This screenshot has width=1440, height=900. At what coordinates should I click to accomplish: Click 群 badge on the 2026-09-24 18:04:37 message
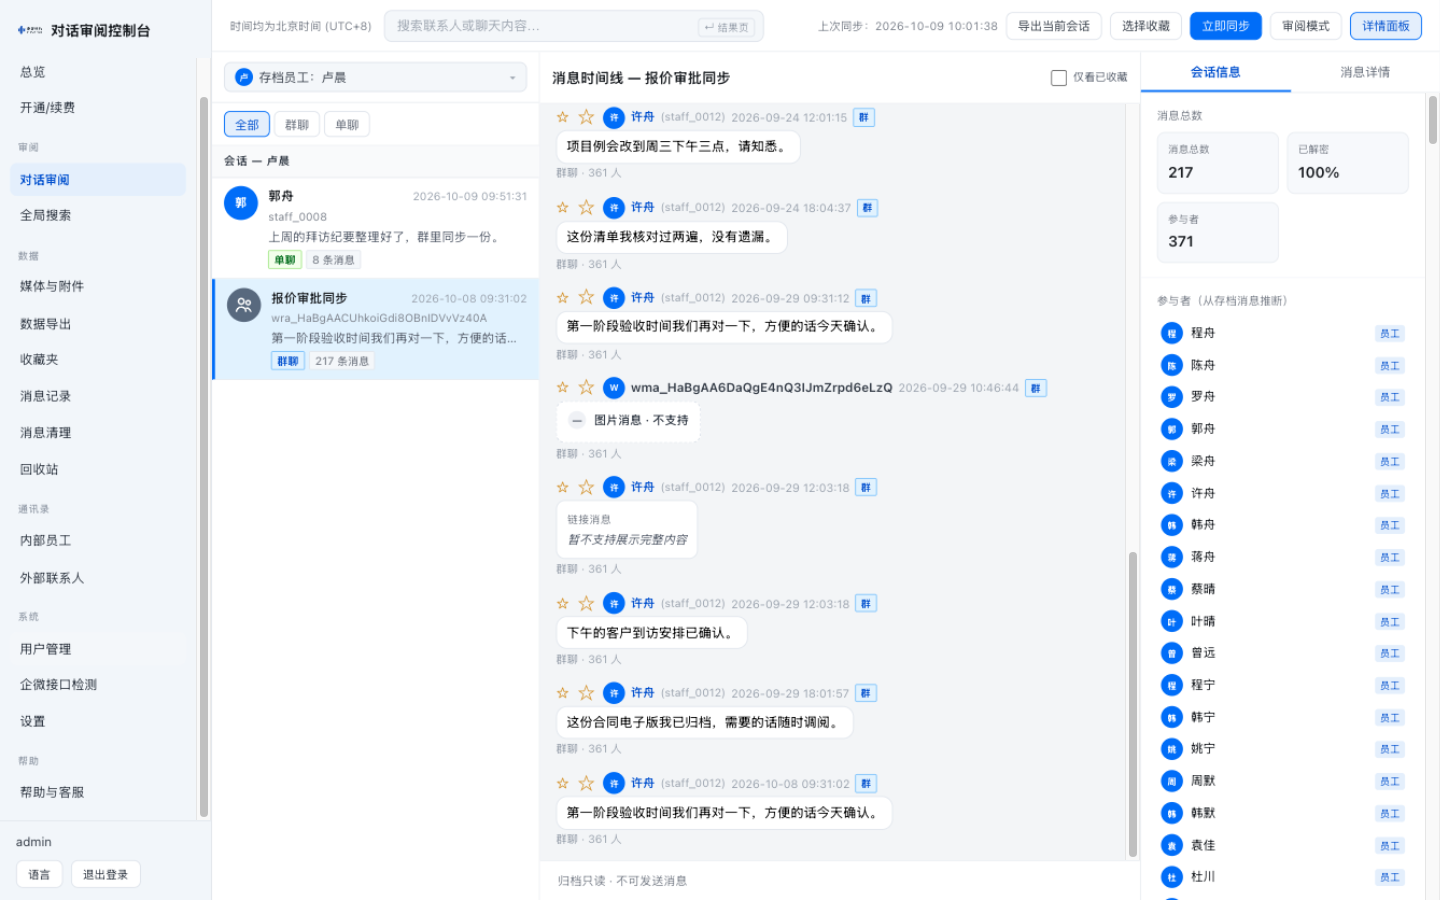868,207
